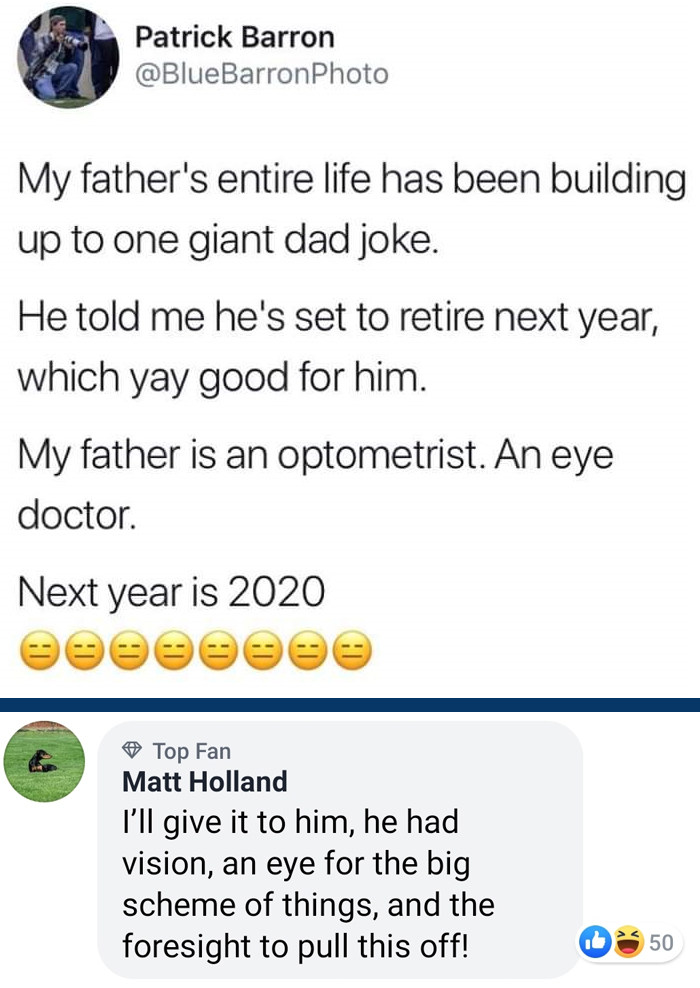Click the Top Fan diamond badge icon
700x988 pixels.
(x=132, y=750)
